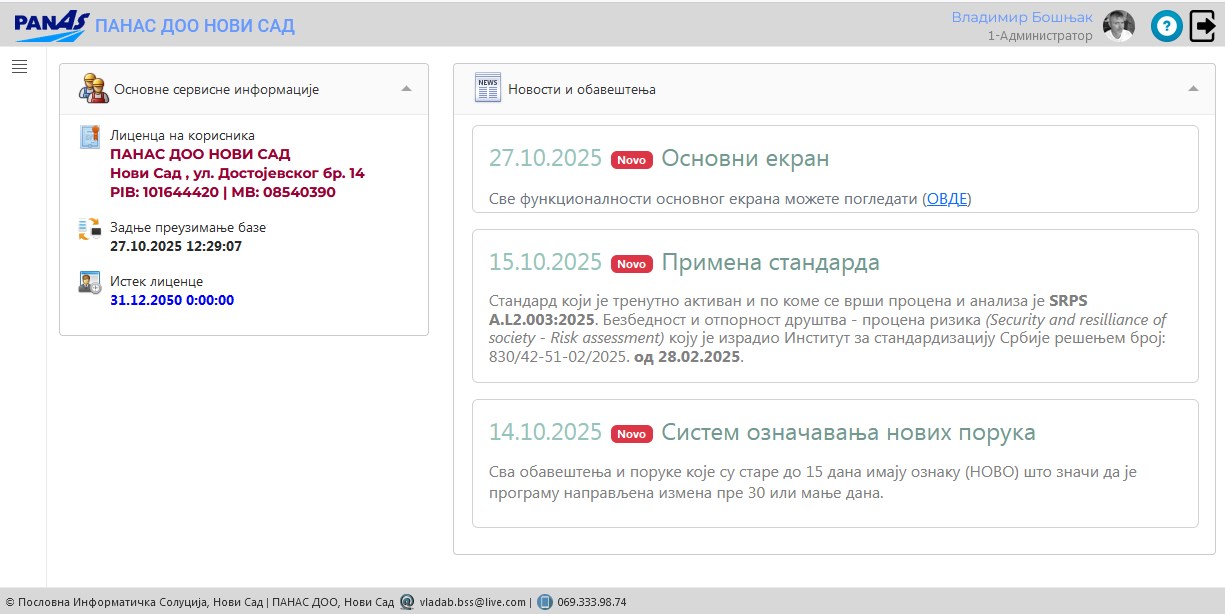Click the logout exit icon
1225x614 pixels.
(x=1202, y=26)
